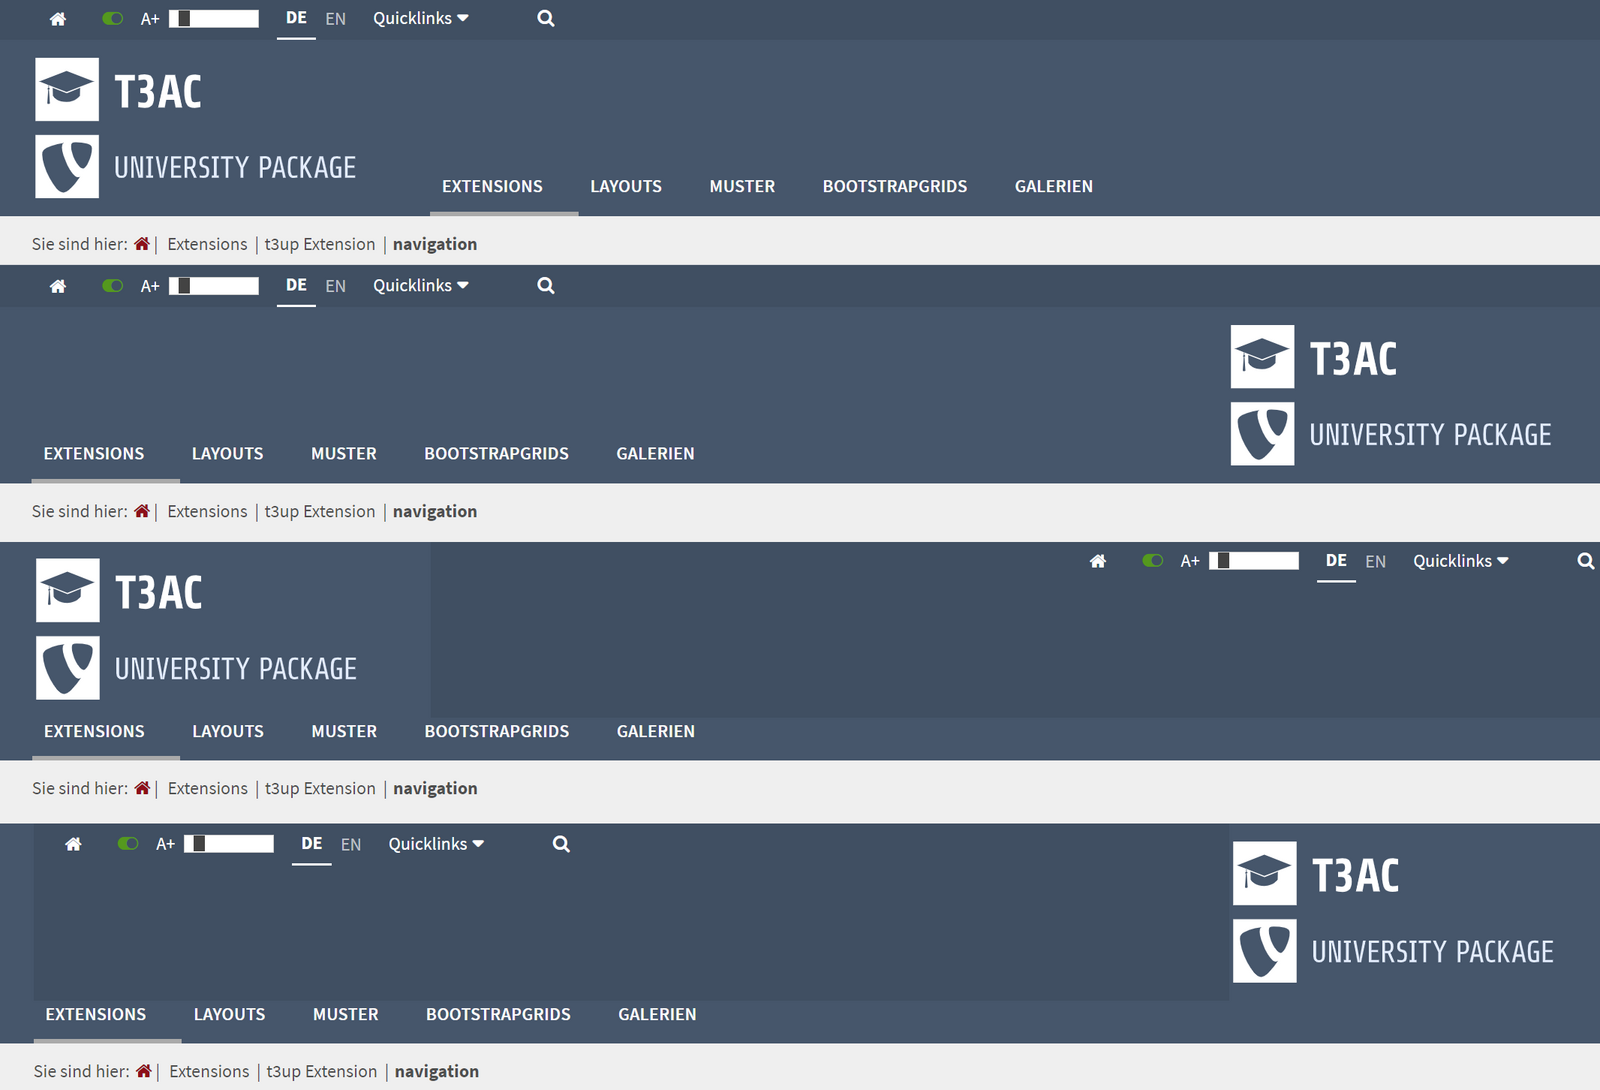Switch to EN language in the topmost header
1600x1090 pixels.
336,19
